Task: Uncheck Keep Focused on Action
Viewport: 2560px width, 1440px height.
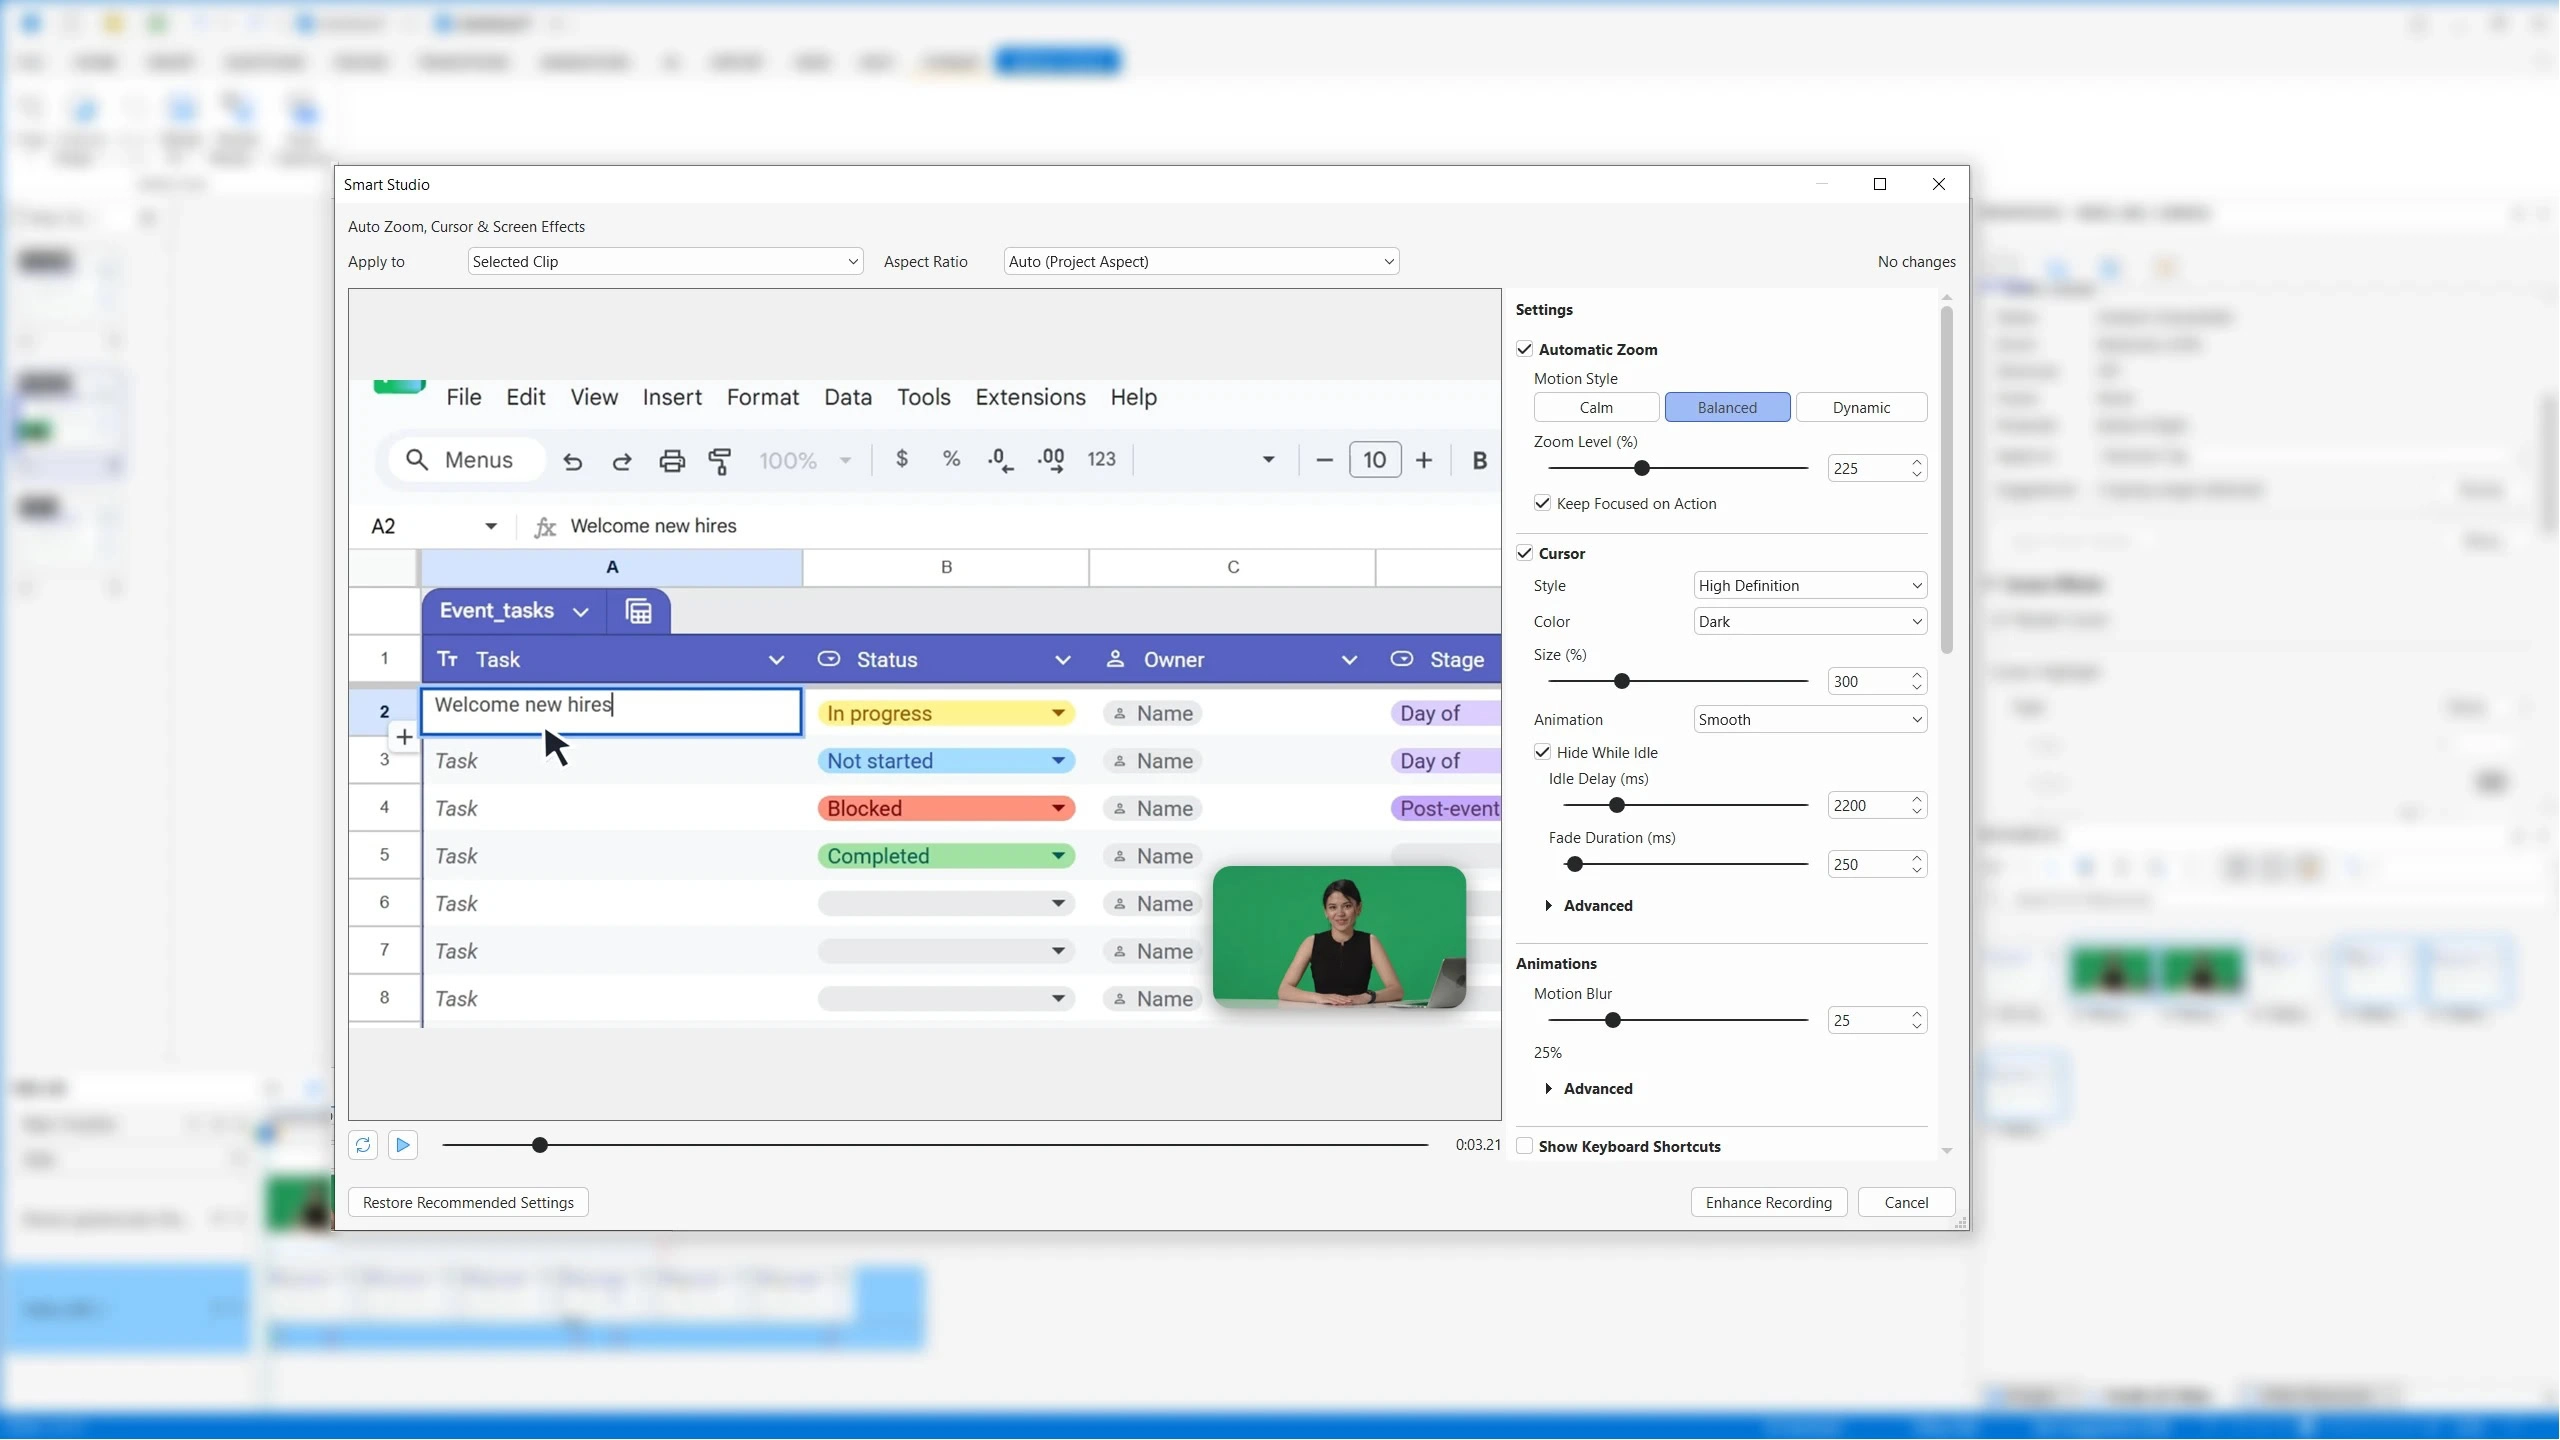Action: pos(1542,503)
